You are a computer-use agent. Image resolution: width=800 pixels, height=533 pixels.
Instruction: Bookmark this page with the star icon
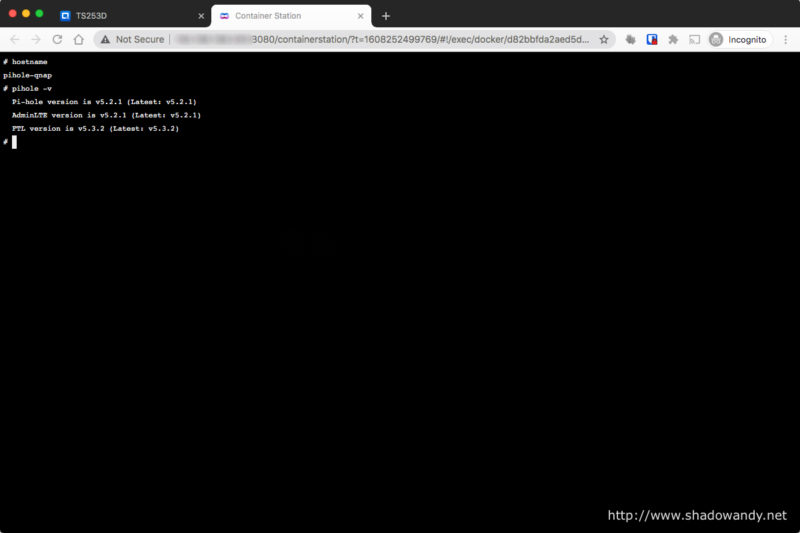click(604, 39)
